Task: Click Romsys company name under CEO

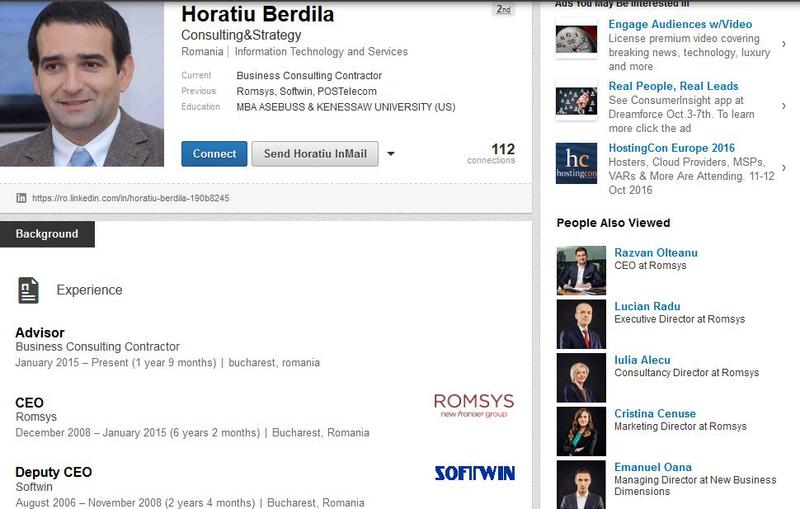Action: [x=36, y=417]
